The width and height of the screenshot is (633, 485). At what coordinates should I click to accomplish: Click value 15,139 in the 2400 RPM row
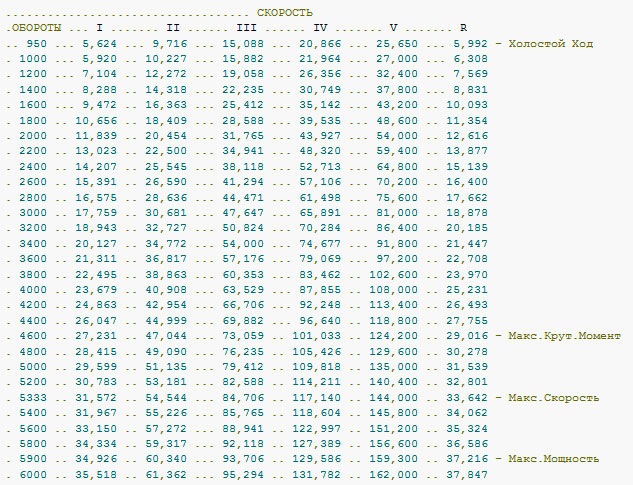coord(467,167)
